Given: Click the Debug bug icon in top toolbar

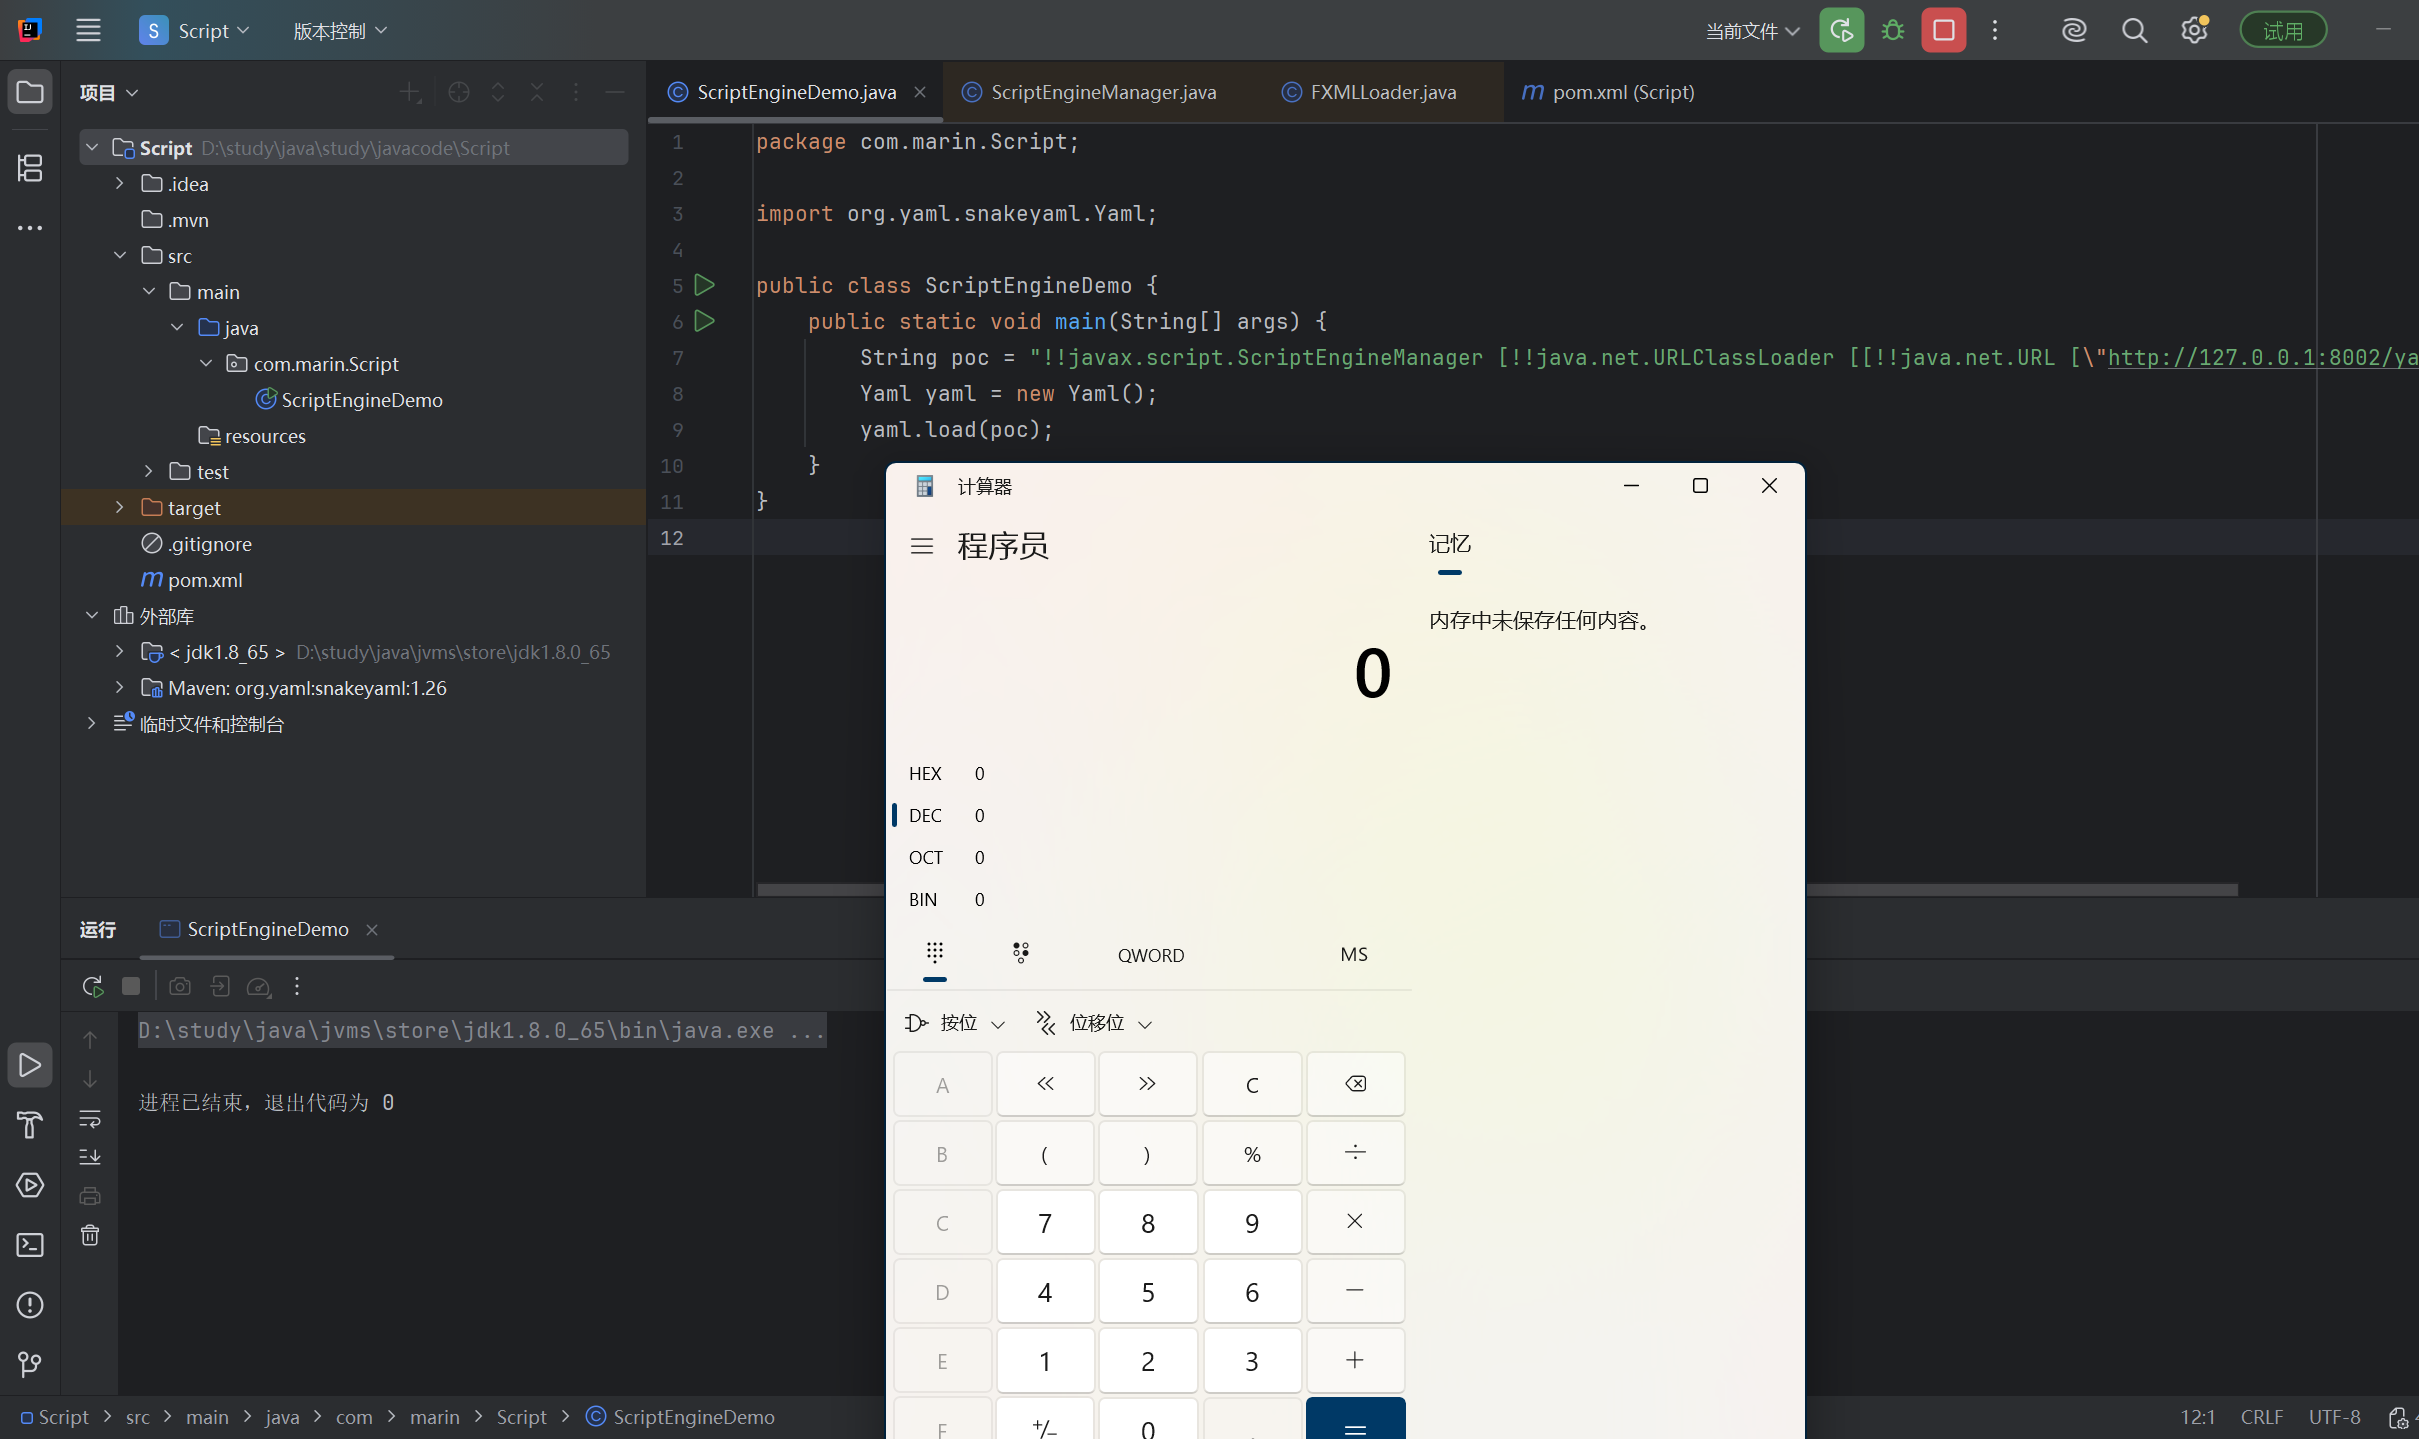Looking at the screenshot, I should [1892, 31].
